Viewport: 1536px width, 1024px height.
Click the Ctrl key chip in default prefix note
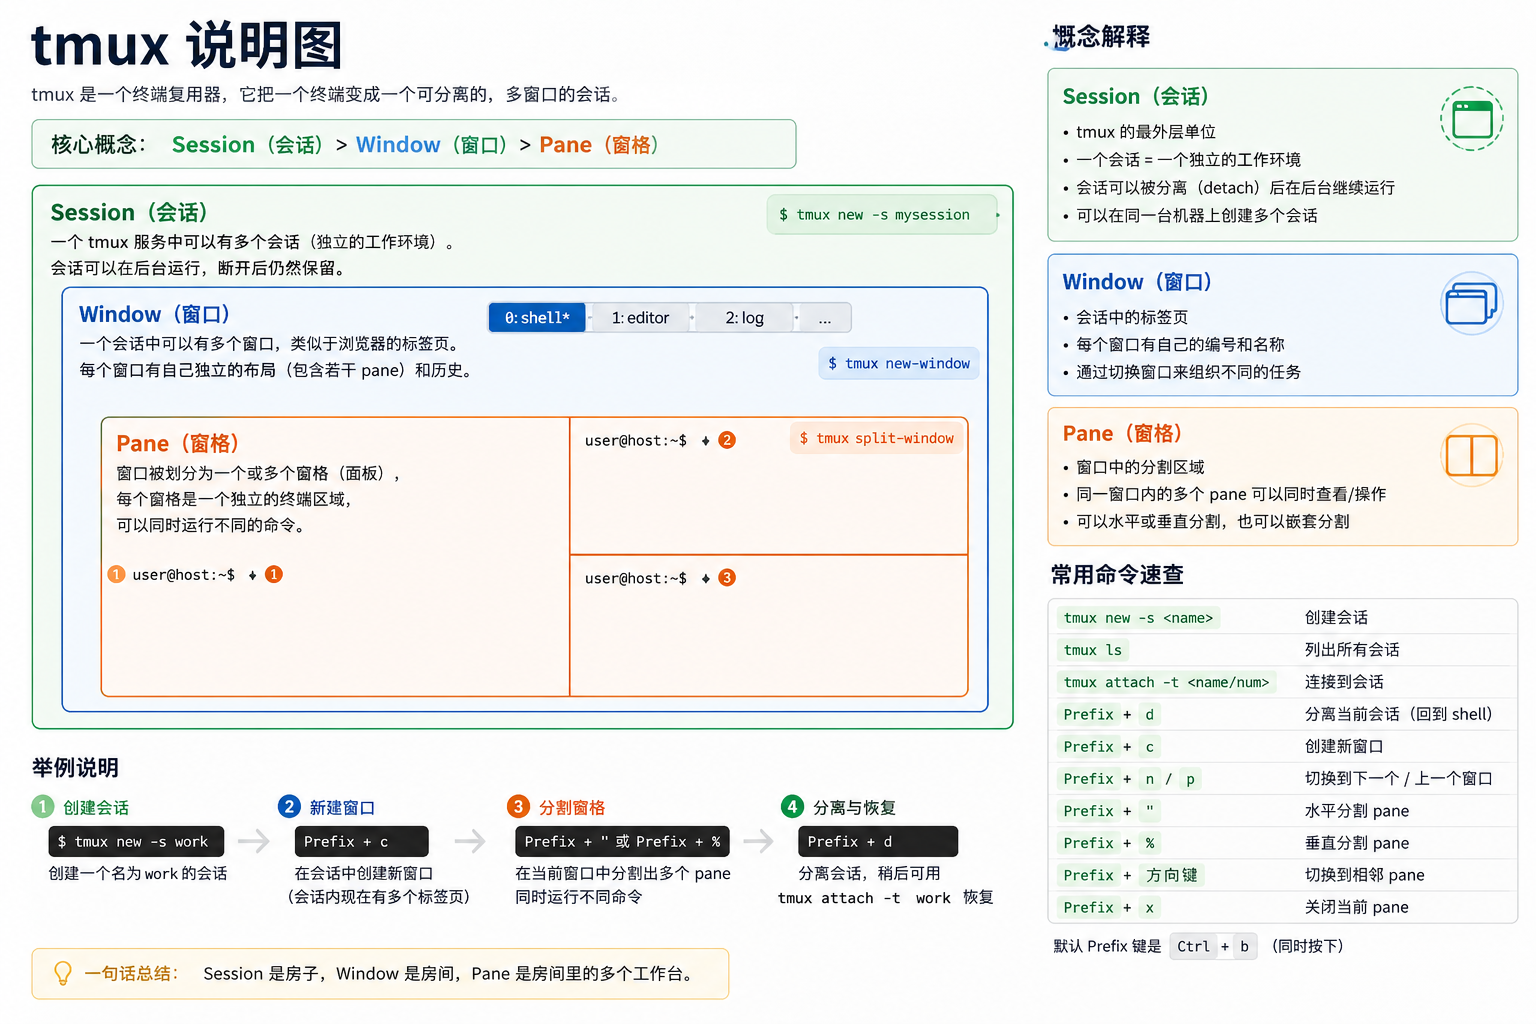[x=1194, y=946]
